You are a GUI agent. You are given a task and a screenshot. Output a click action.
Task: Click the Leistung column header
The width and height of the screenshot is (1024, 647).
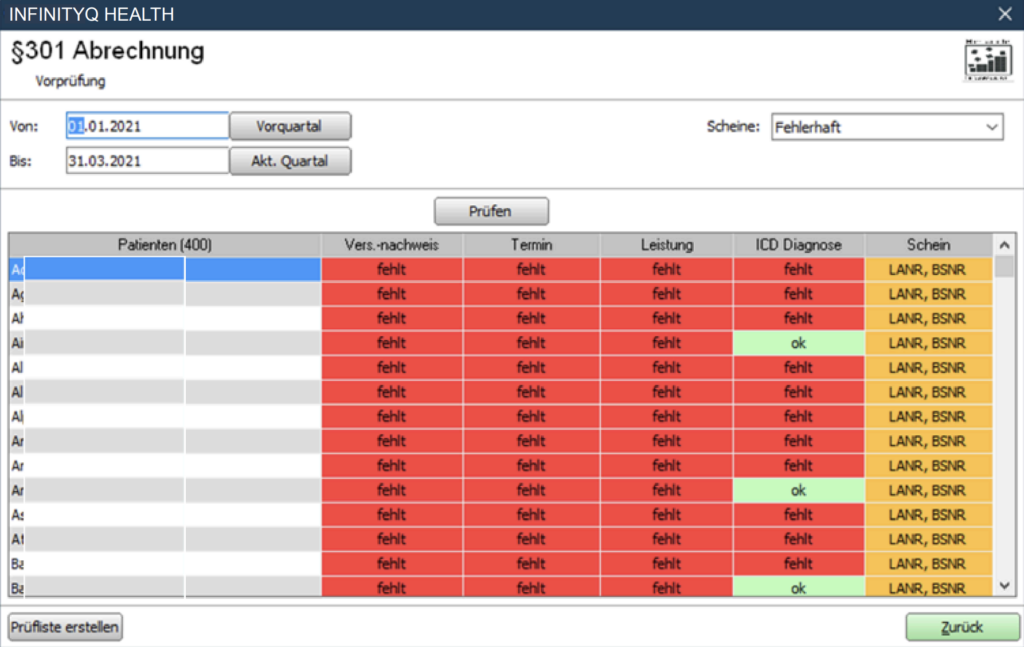pos(666,245)
